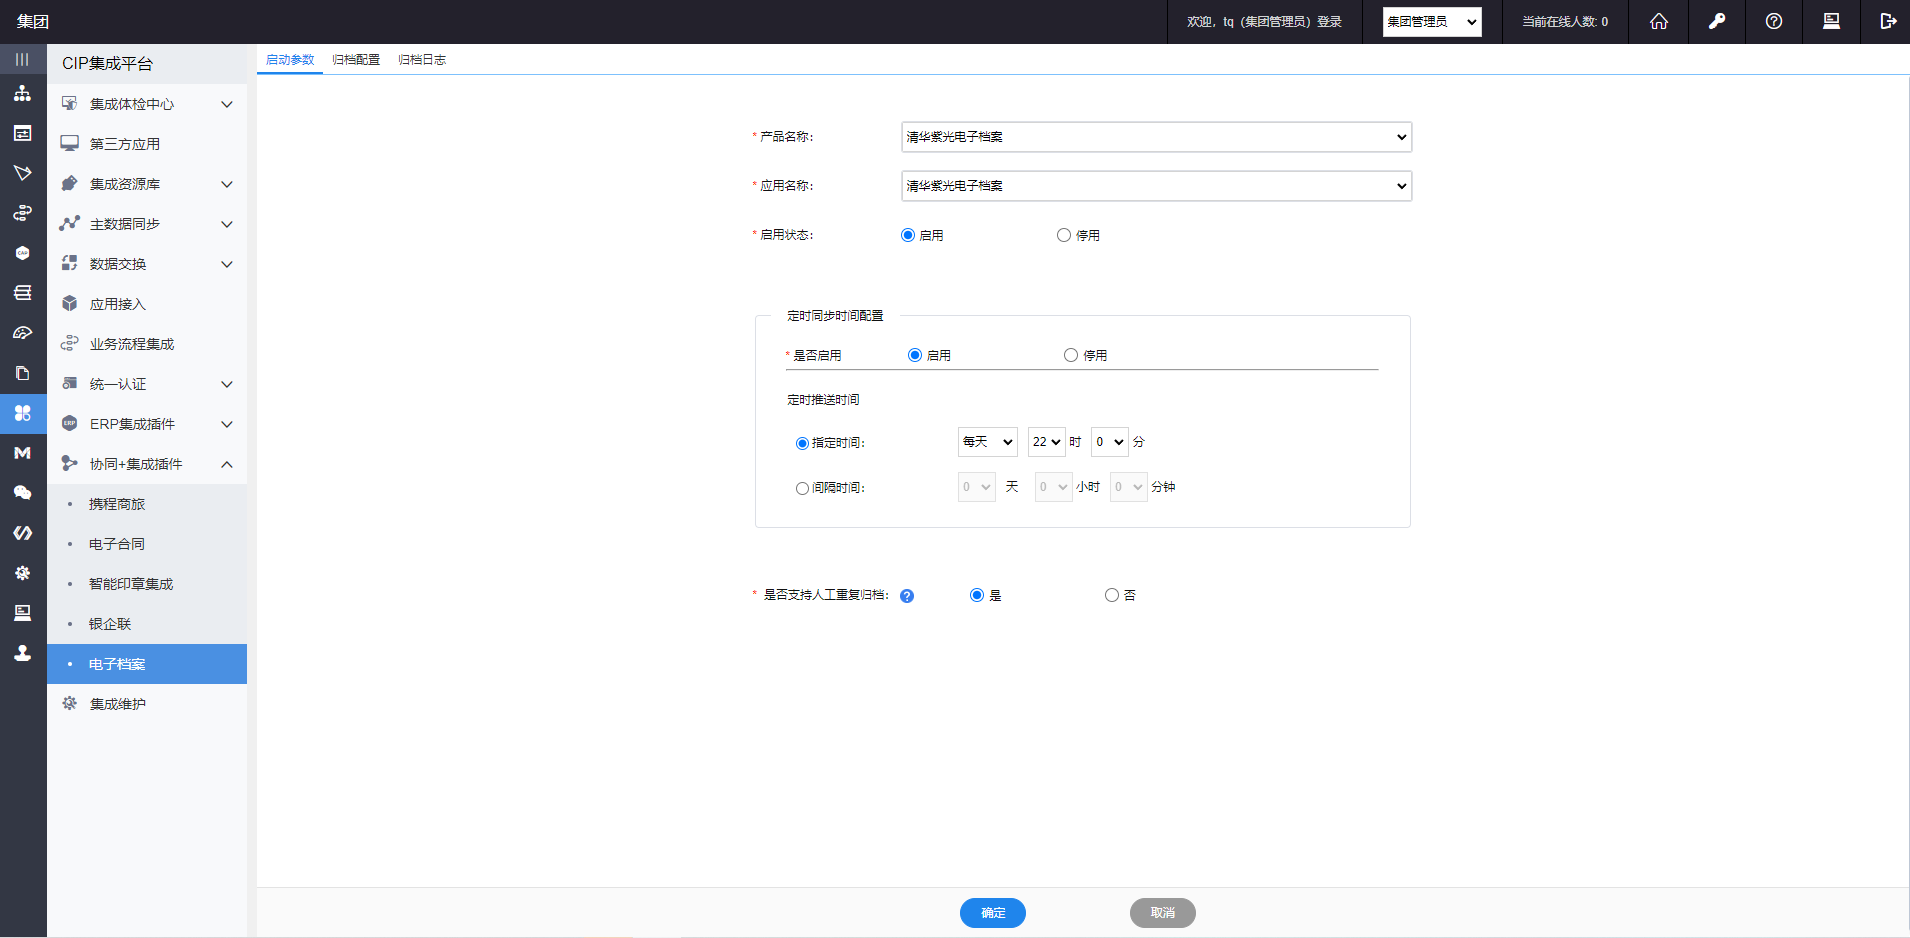Open the help question-mark icon in header
The image size is (1910, 938).
pos(1773,21)
